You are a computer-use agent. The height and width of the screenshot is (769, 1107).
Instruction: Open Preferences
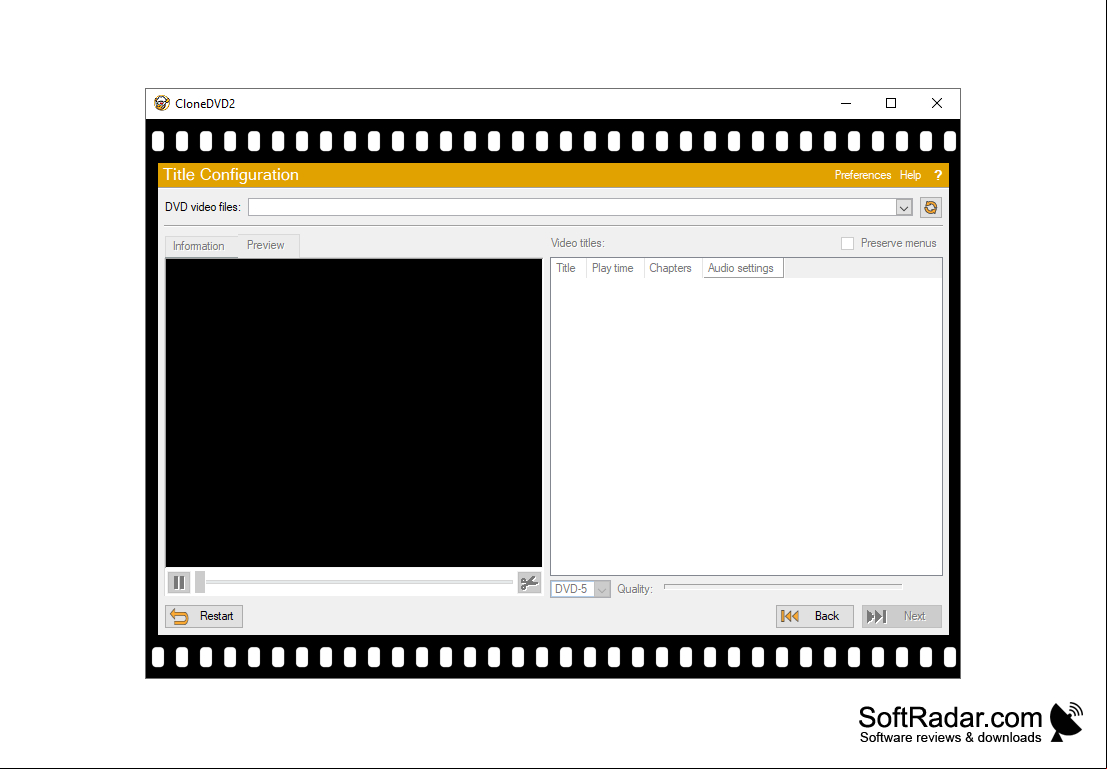tap(863, 175)
